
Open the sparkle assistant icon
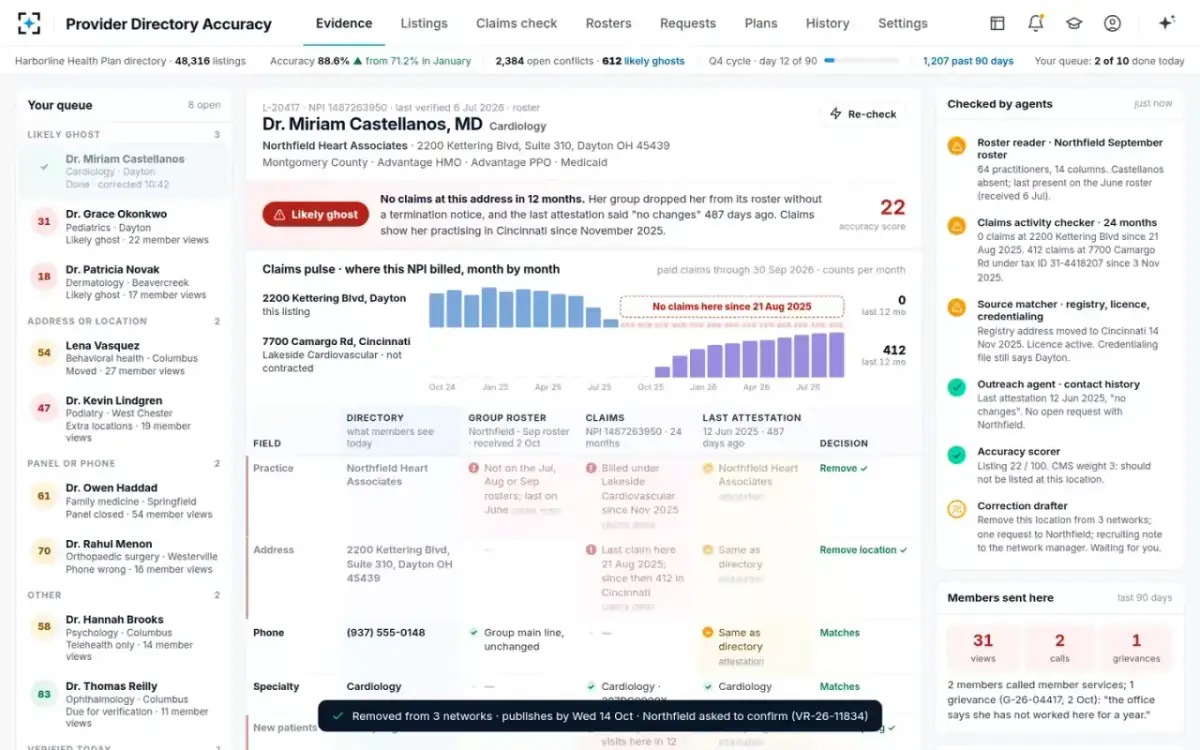click(x=1166, y=24)
